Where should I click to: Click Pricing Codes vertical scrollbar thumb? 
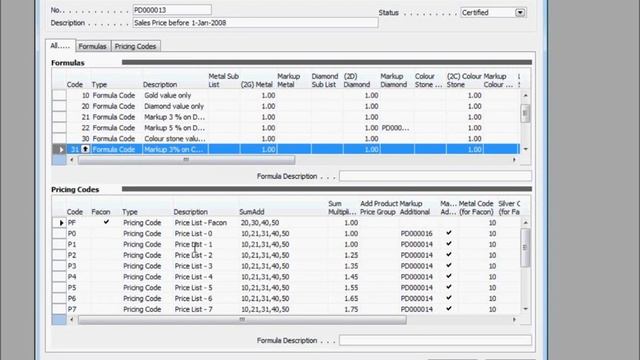[525, 247]
